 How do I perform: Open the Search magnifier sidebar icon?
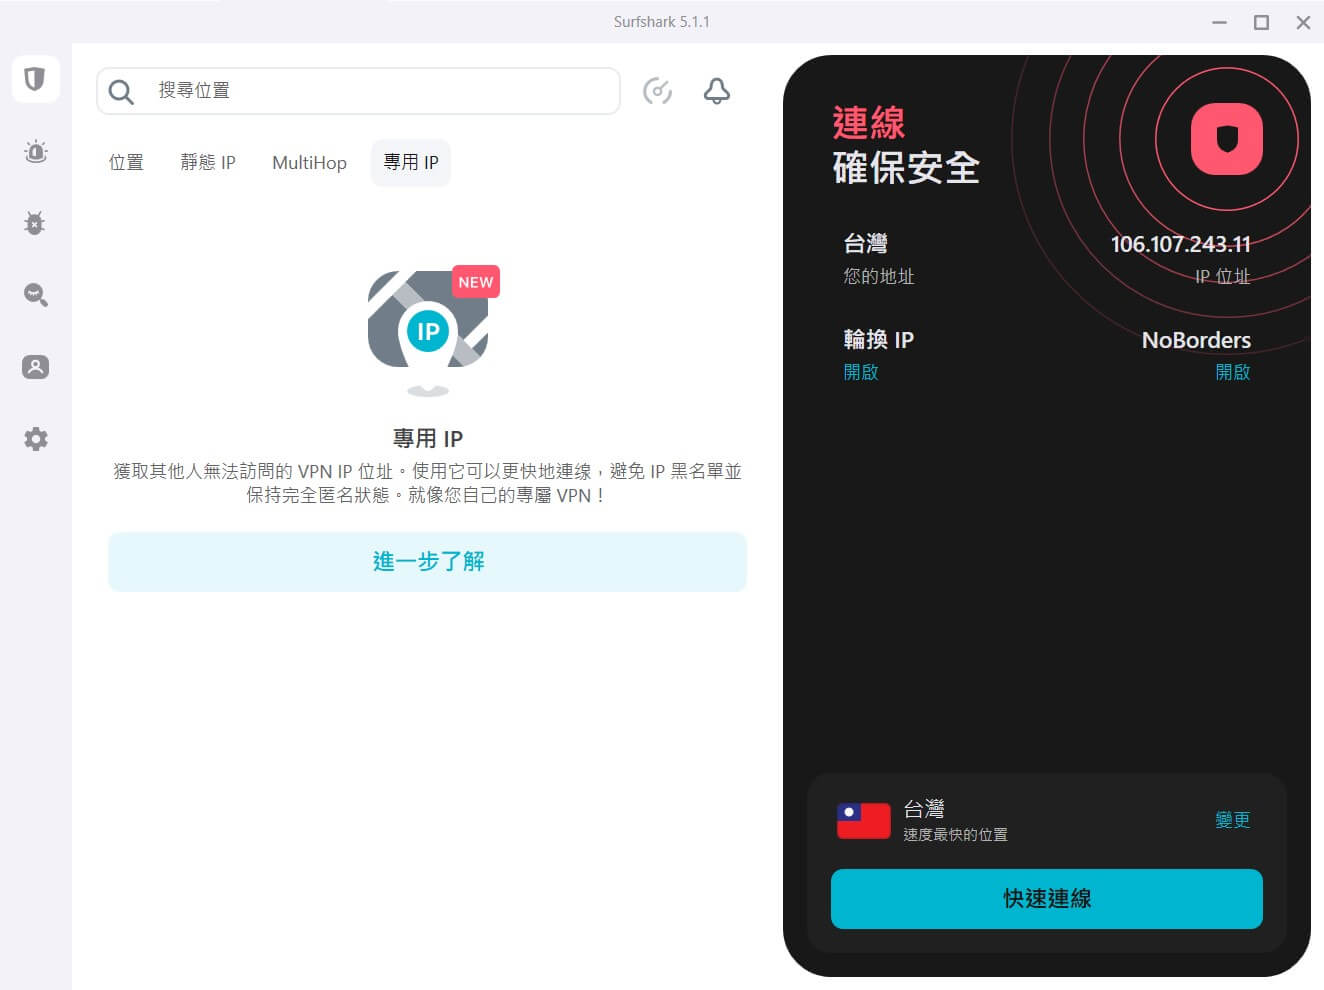coord(36,295)
